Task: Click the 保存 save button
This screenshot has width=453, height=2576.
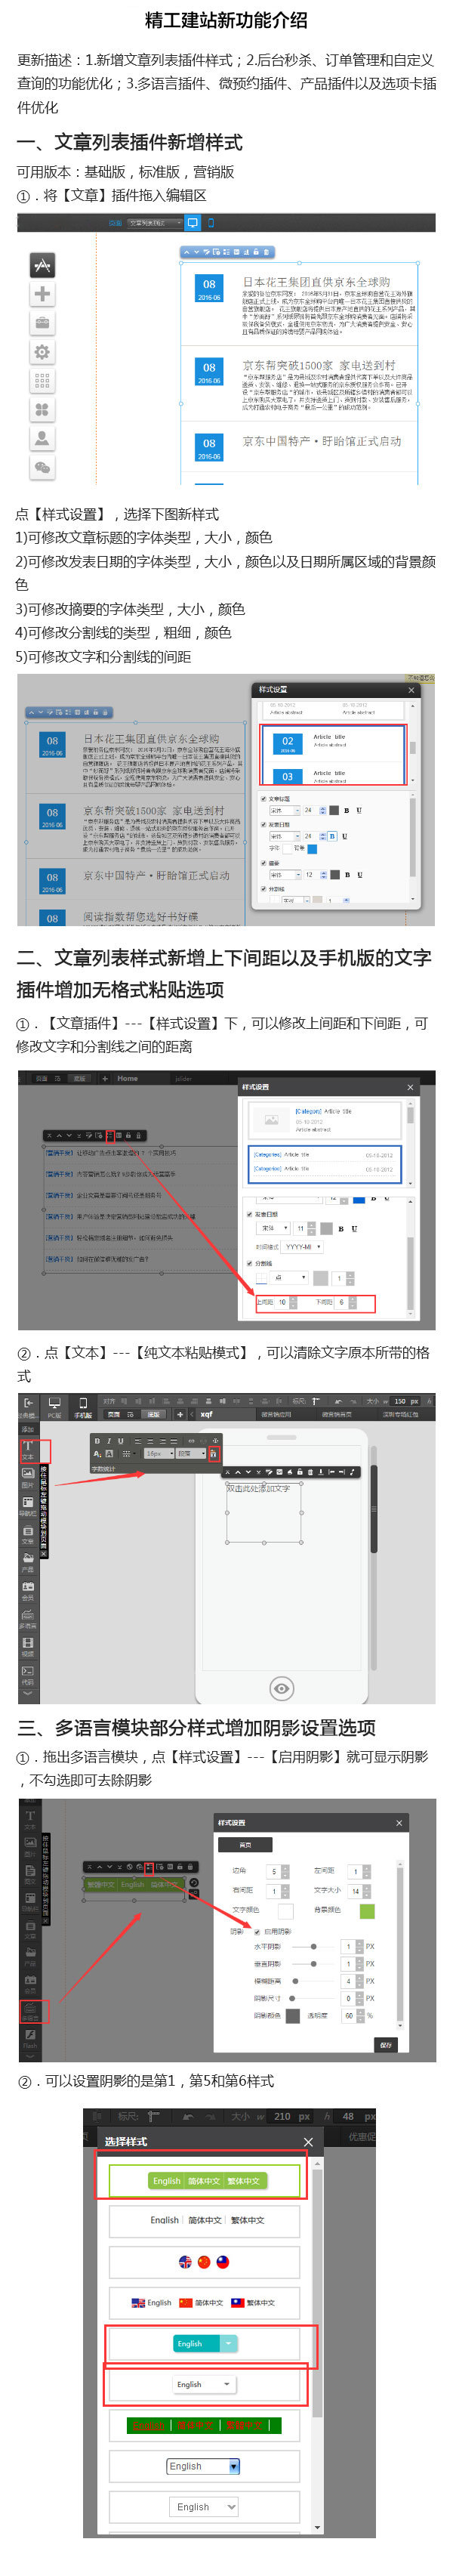Action: coord(386,2045)
